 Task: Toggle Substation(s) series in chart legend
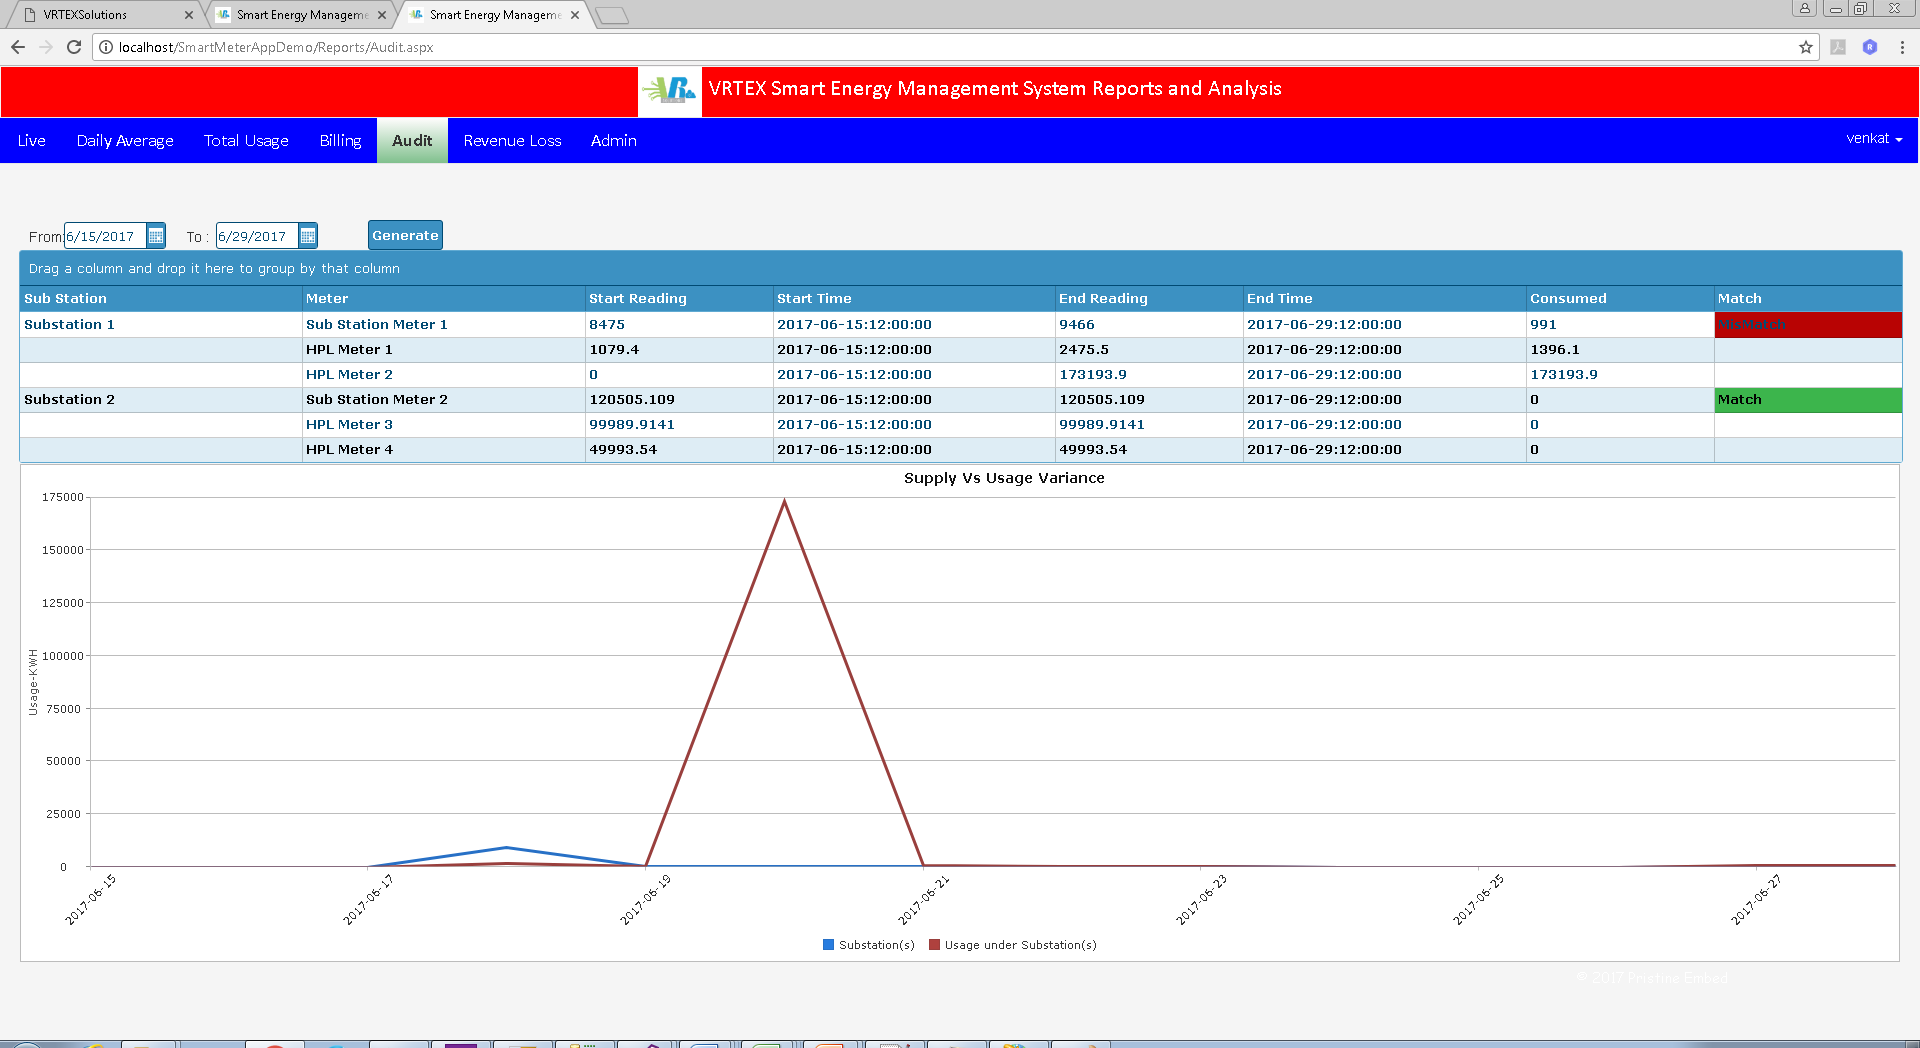click(x=868, y=945)
